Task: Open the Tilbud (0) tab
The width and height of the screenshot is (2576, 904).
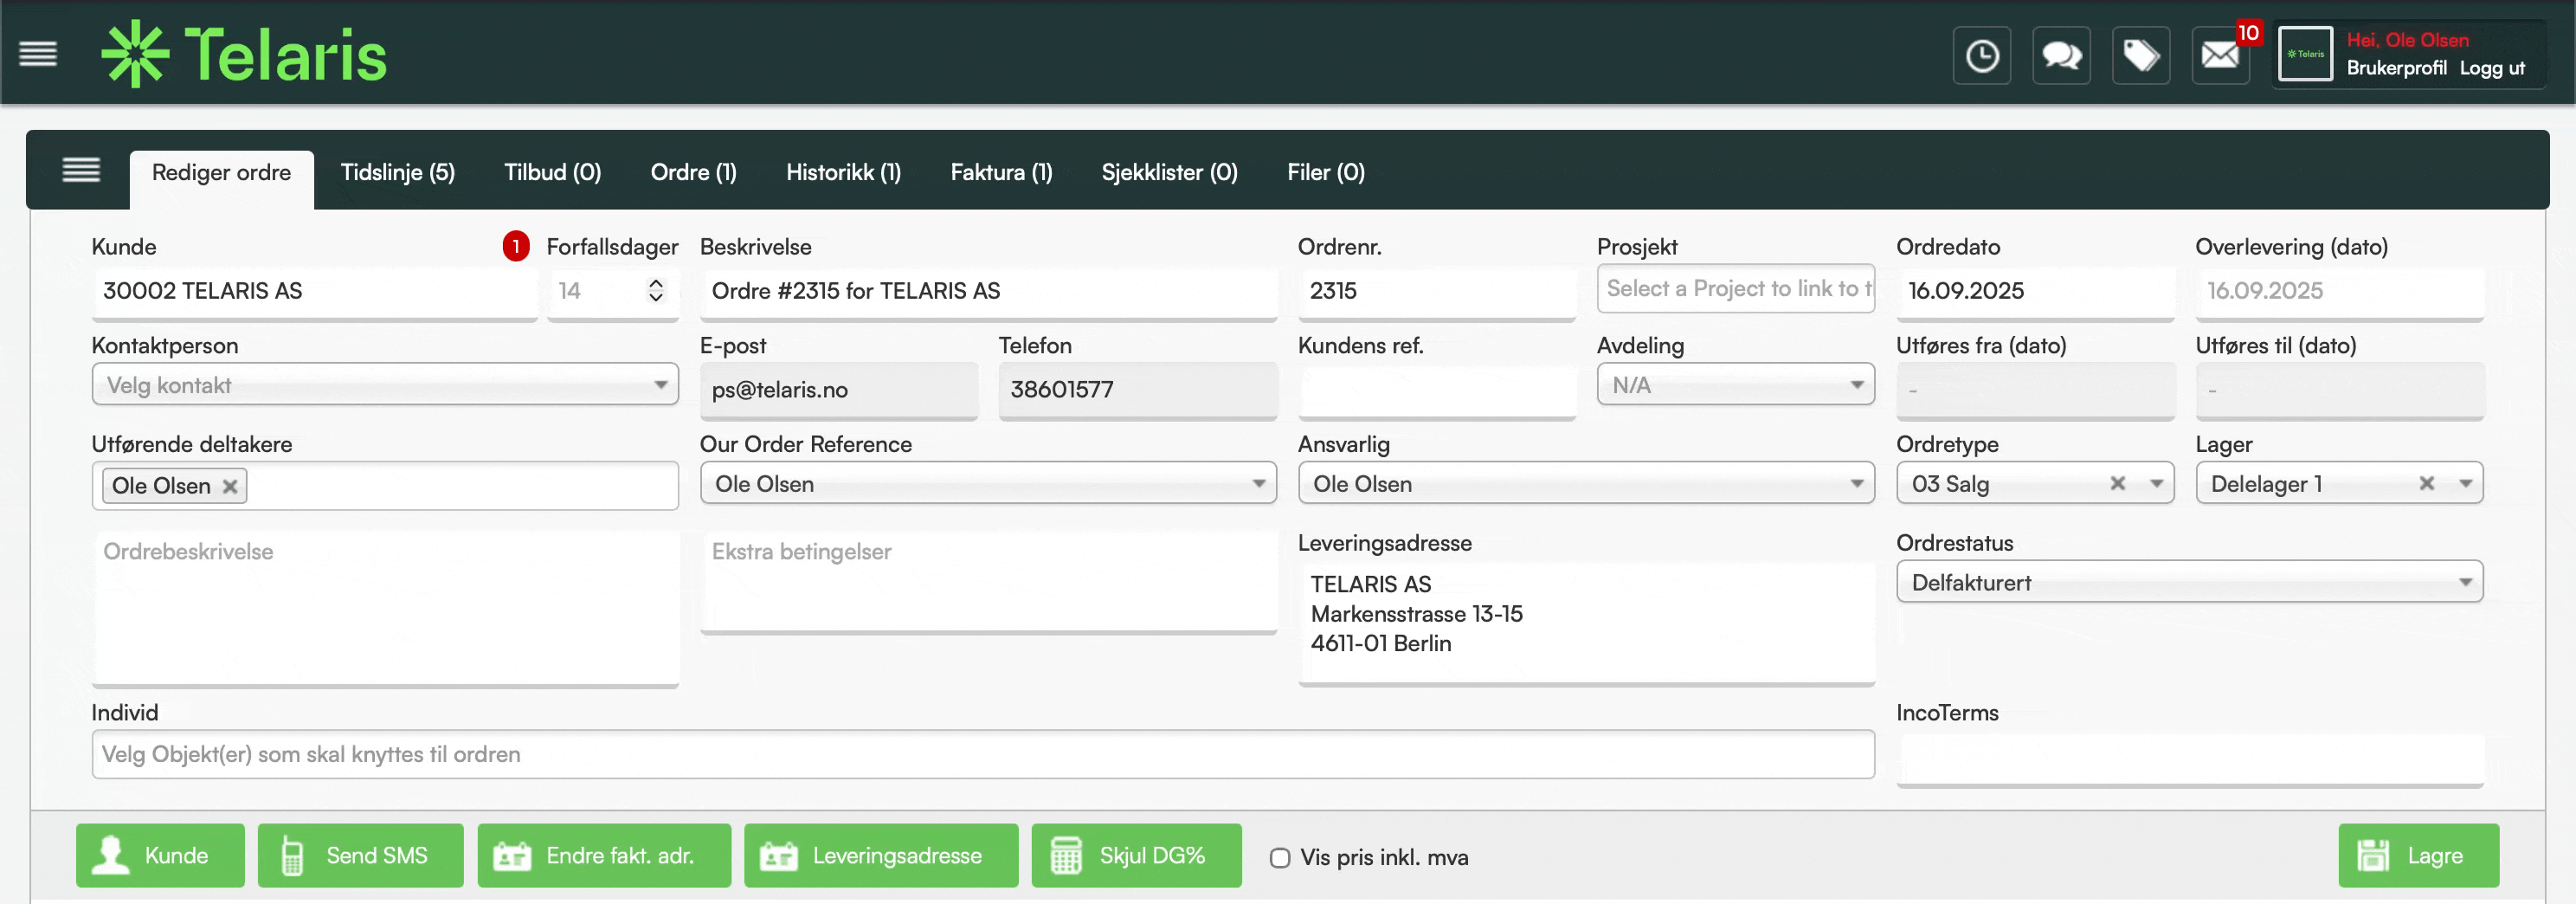Action: (553, 173)
